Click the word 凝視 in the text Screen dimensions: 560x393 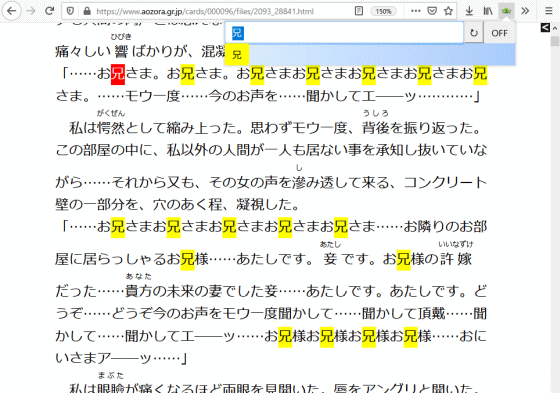coord(250,204)
